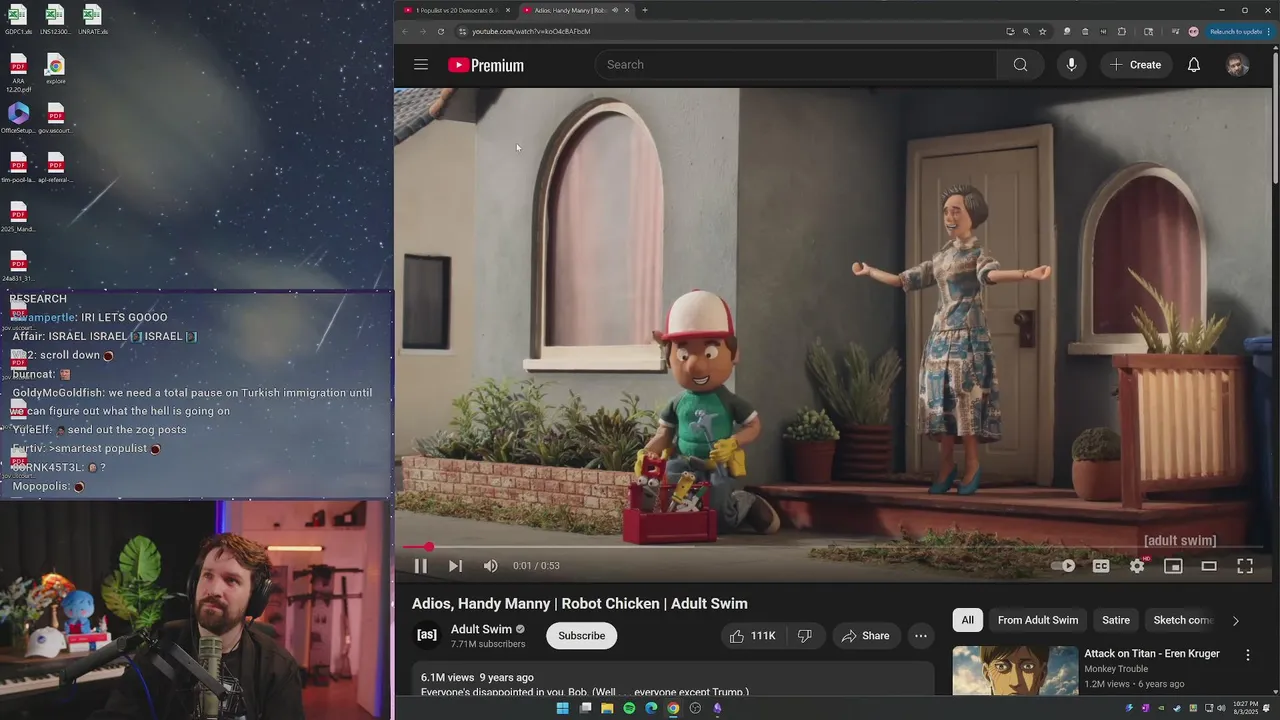
Task: Open the explore Chrome shortcut on desktop
Action: pyautogui.click(x=56, y=70)
